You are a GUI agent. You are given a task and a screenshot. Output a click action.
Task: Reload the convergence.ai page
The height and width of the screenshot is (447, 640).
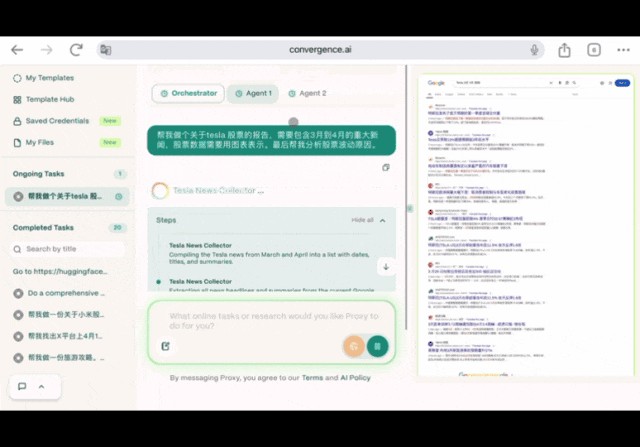(x=76, y=50)
